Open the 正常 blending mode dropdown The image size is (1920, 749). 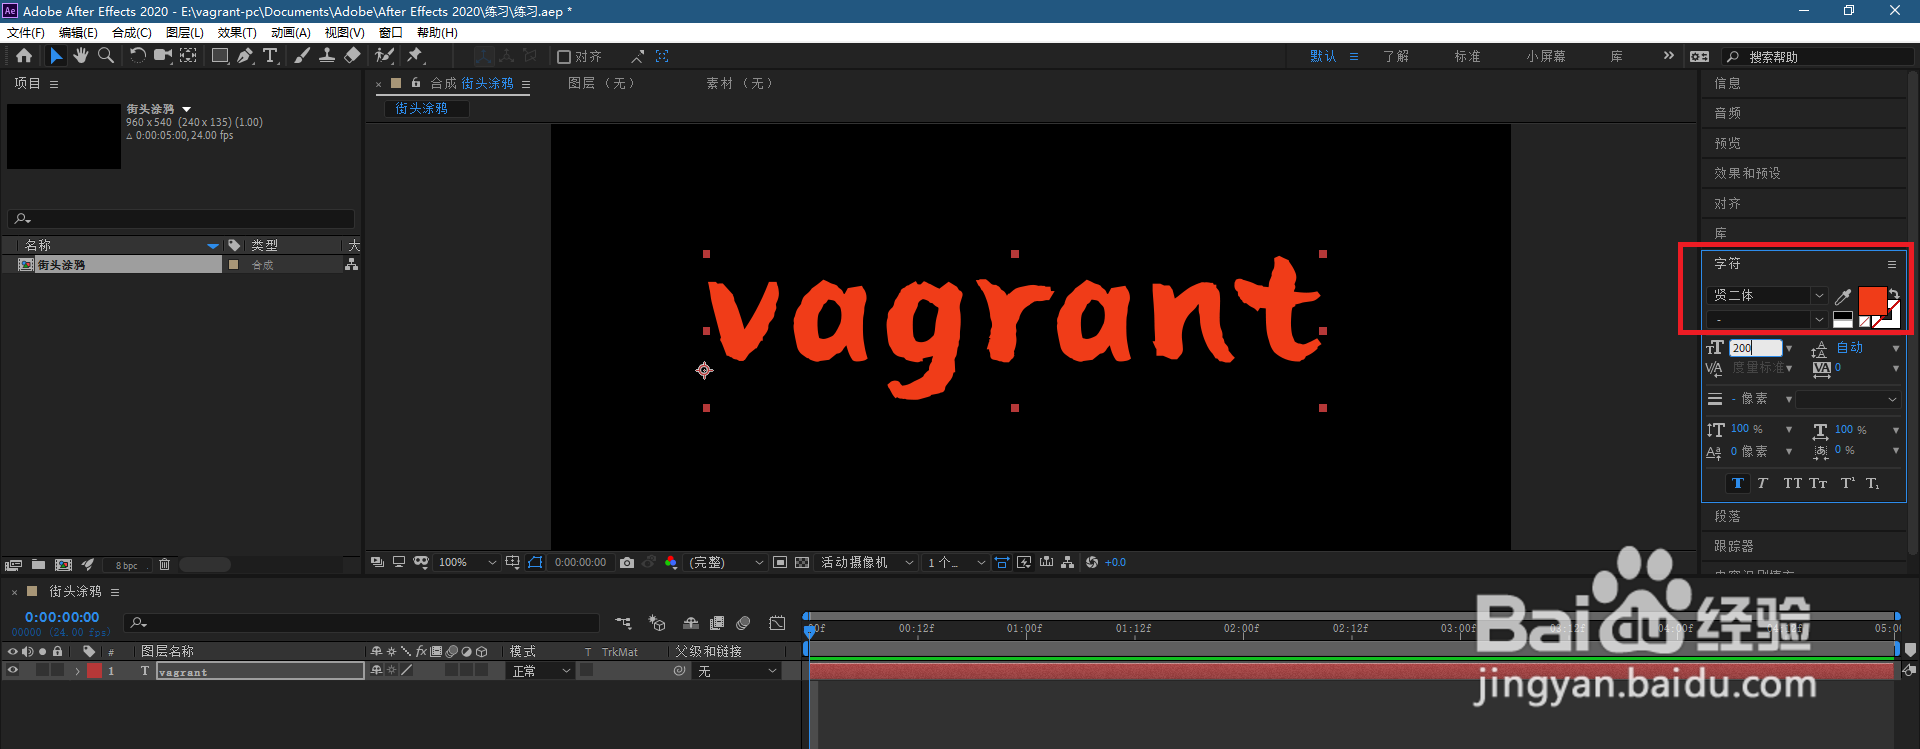click(541, 671)
